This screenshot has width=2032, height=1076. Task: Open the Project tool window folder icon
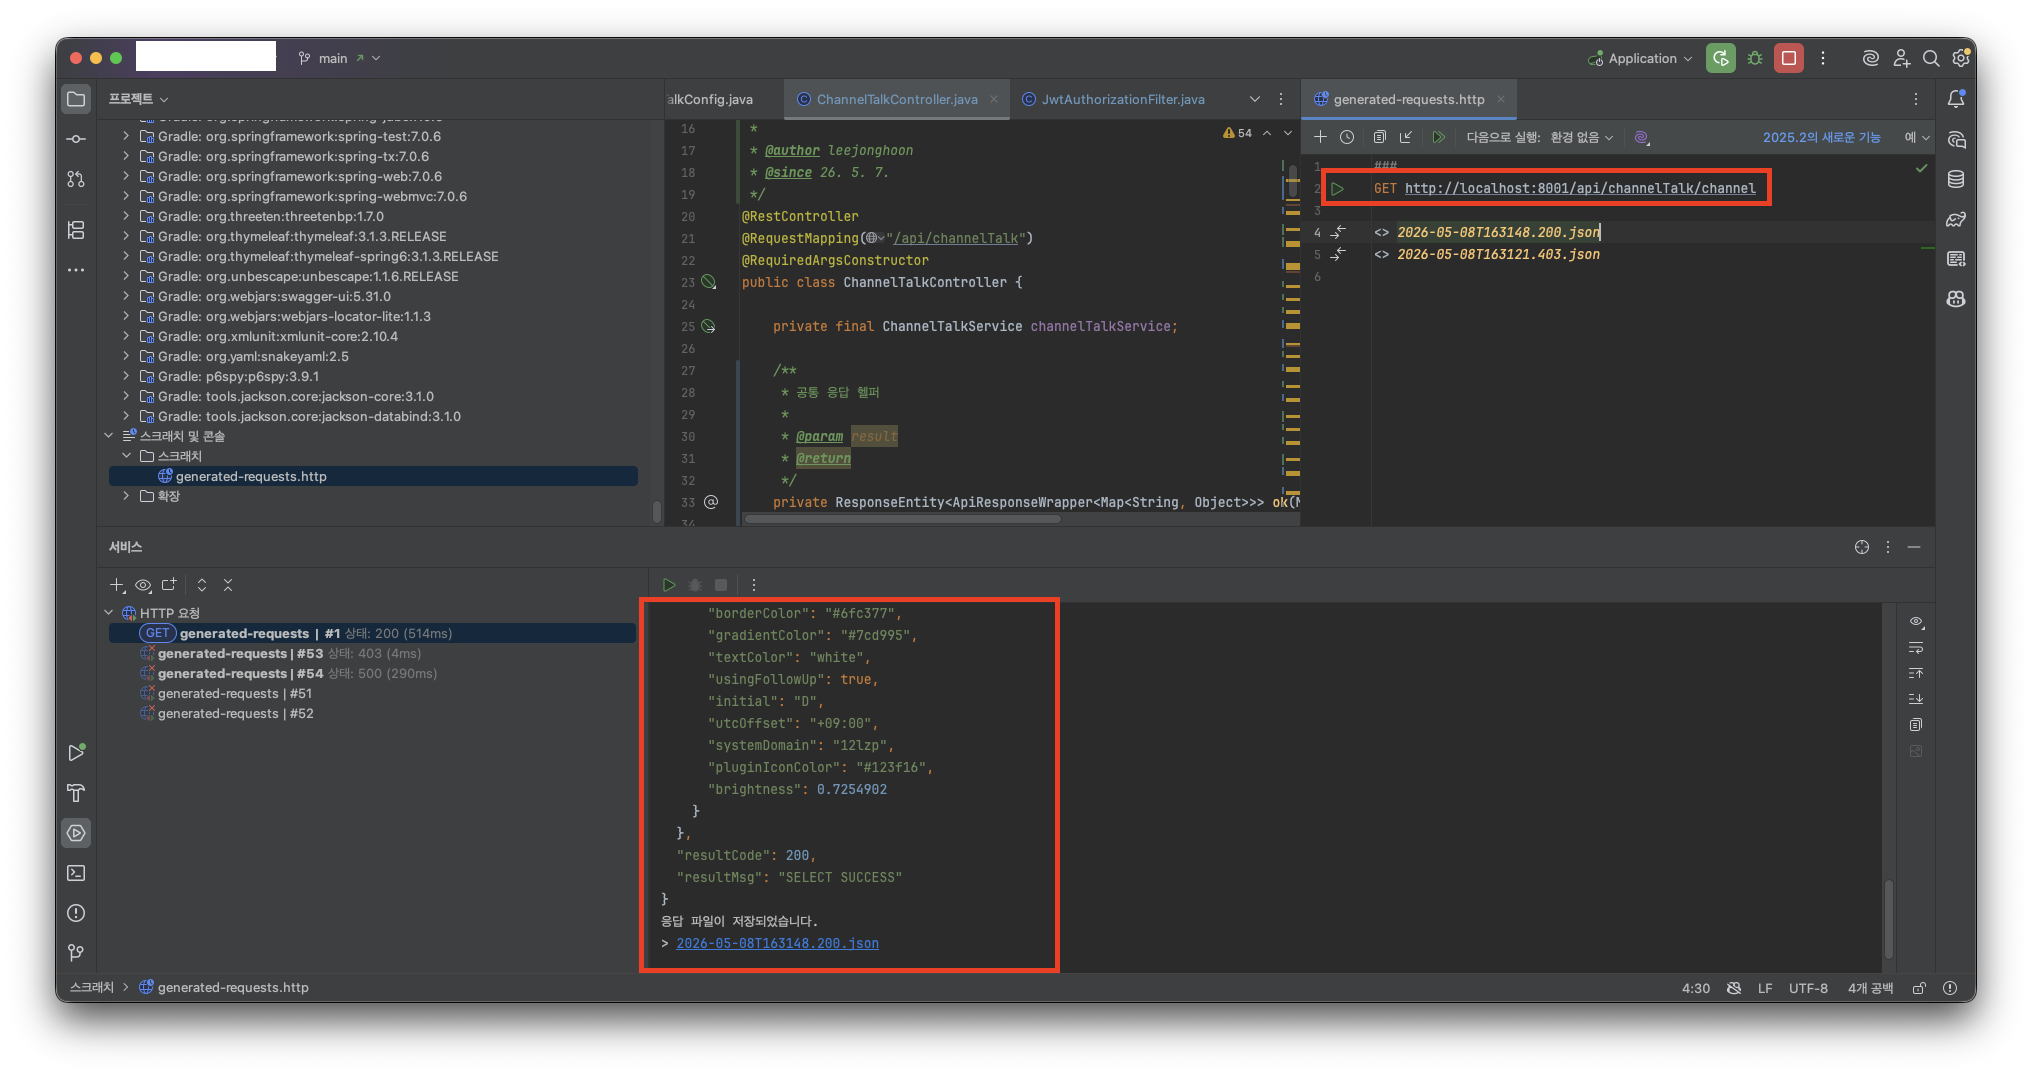[x=76, y=99]
